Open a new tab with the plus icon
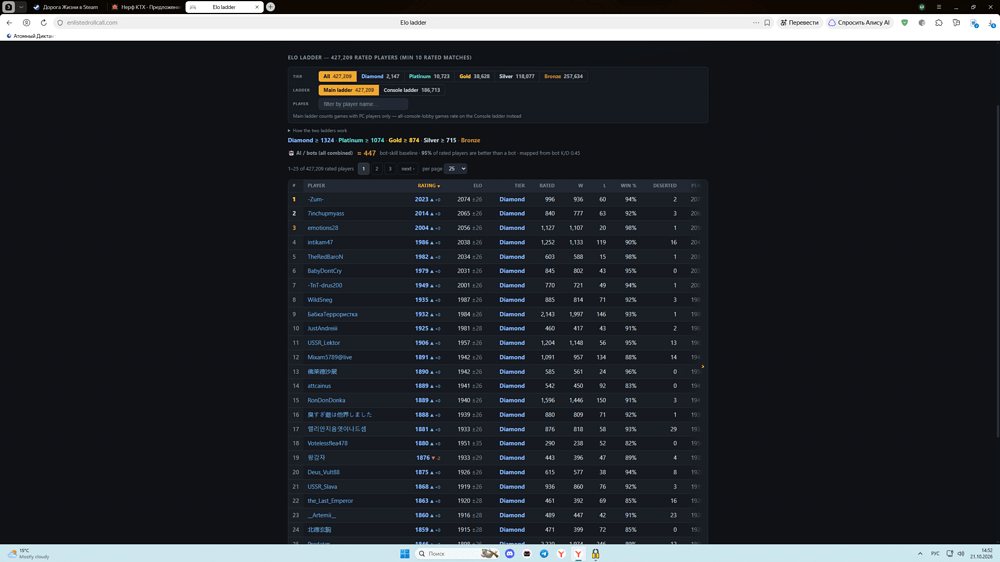1000x562 pixels. click(270, 7)
